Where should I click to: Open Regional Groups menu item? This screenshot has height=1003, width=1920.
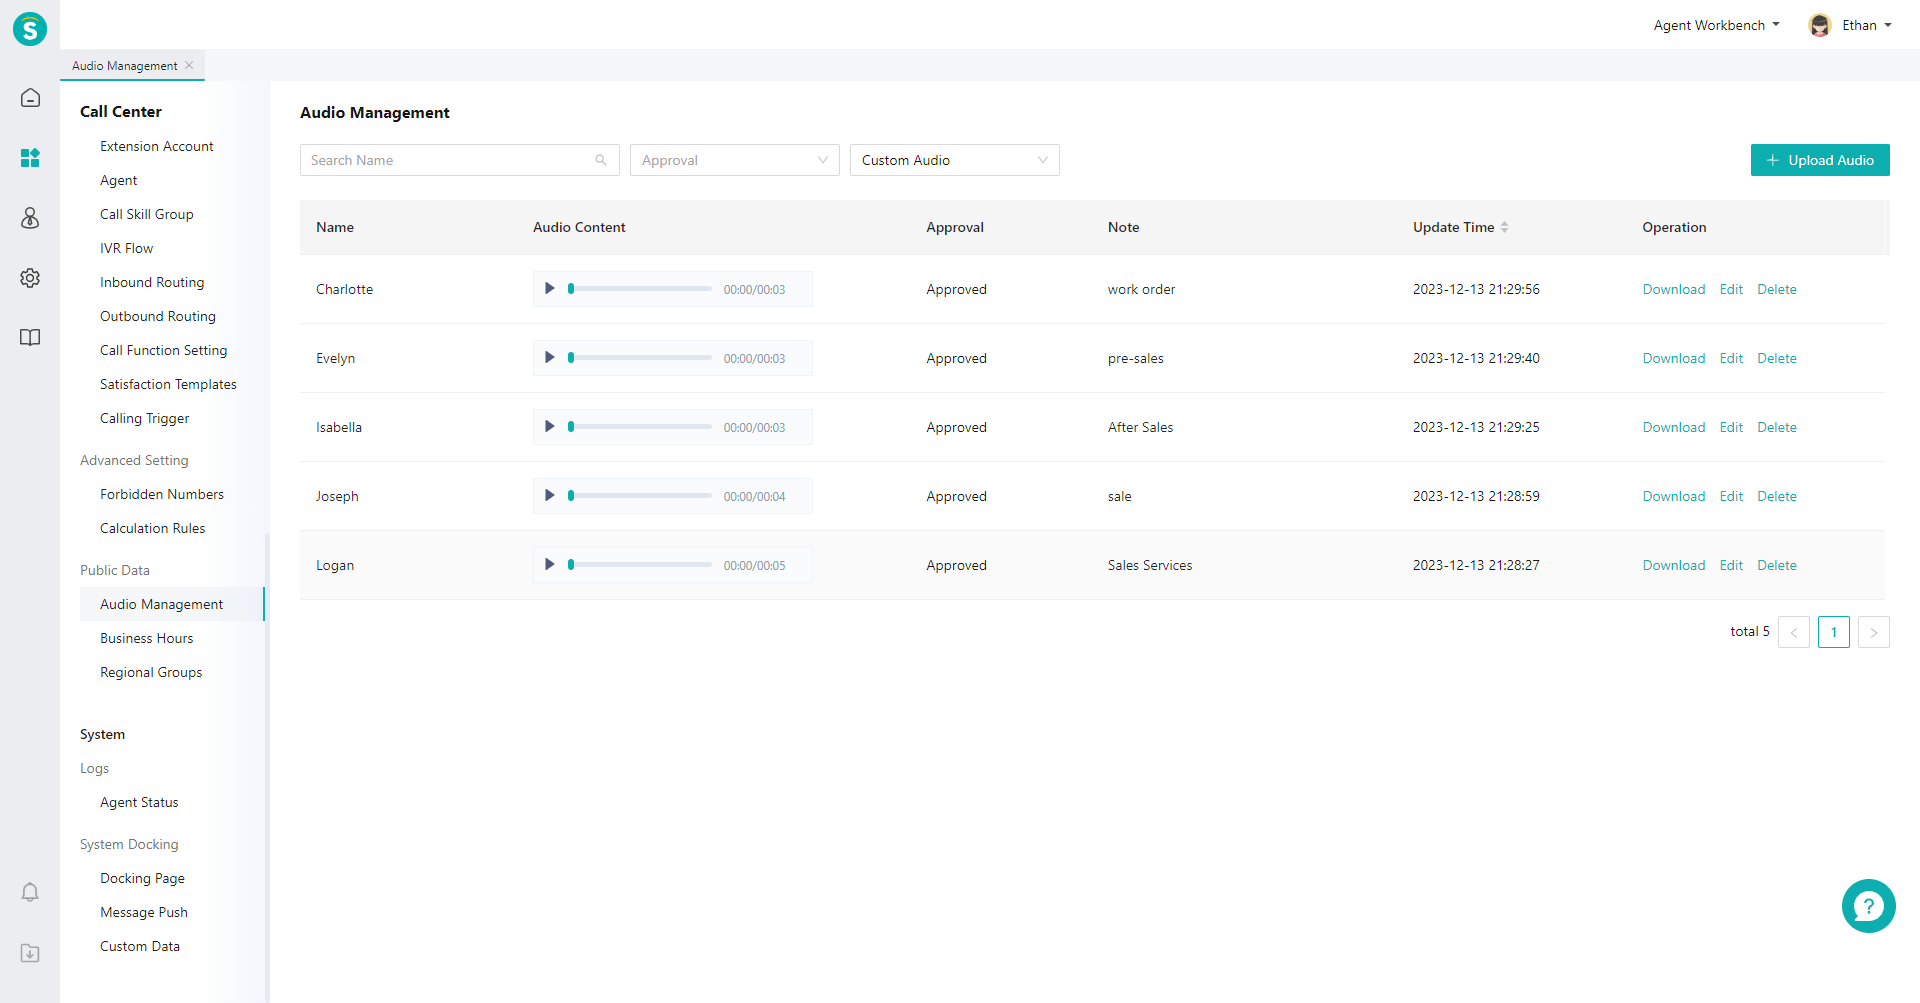(x=151, y=672)
